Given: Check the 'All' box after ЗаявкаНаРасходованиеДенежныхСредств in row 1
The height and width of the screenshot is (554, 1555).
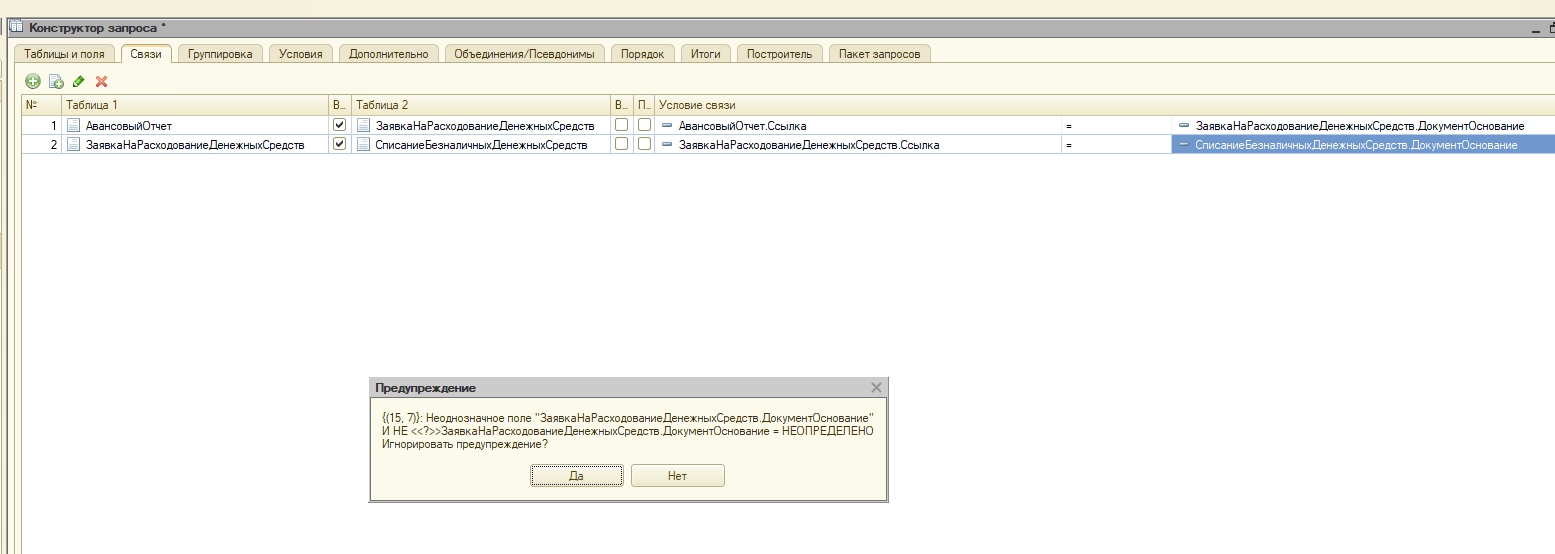Looking at the screenshot, I should click(621, 125).
